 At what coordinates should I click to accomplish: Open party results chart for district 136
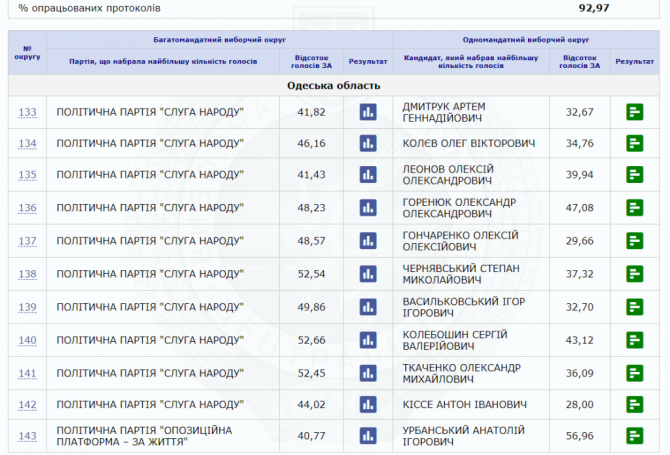(368, 208)
